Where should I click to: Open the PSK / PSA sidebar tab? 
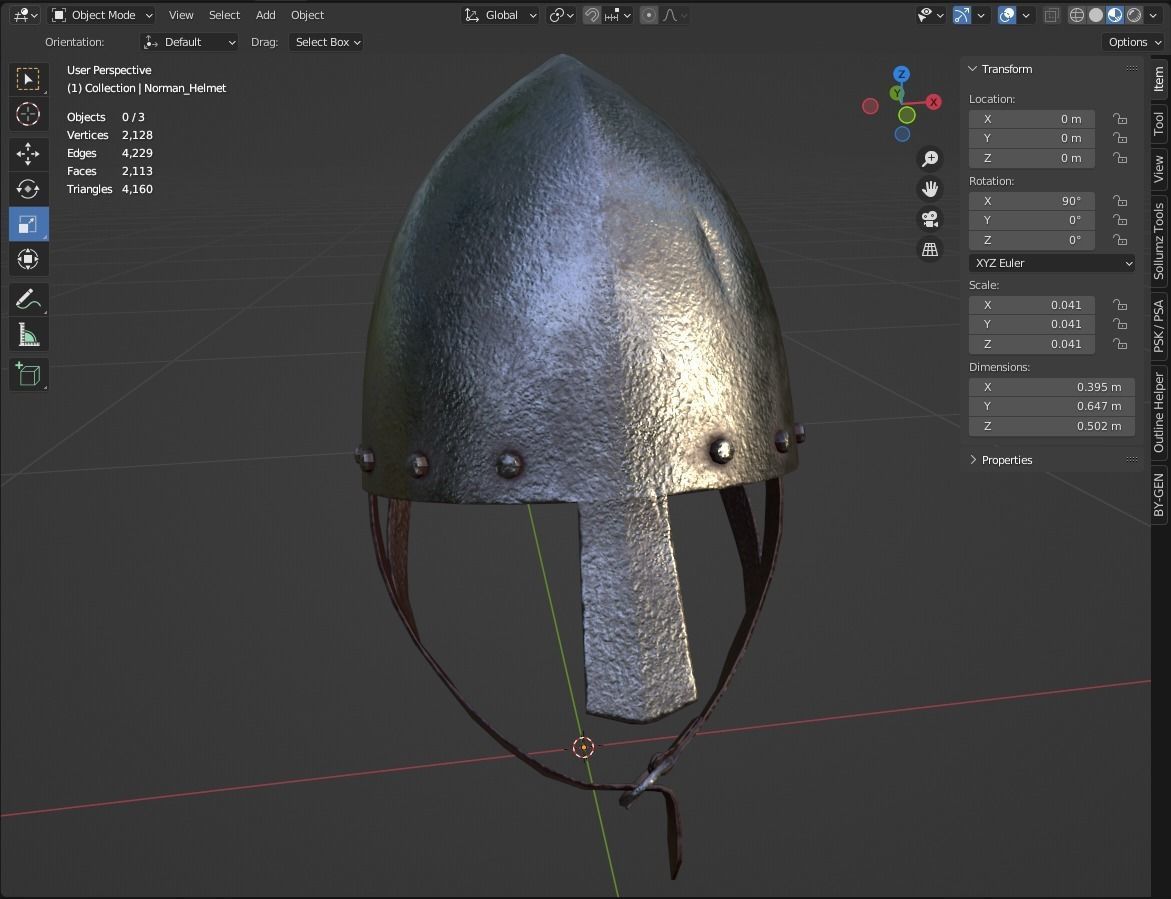tap(1158, 325)
